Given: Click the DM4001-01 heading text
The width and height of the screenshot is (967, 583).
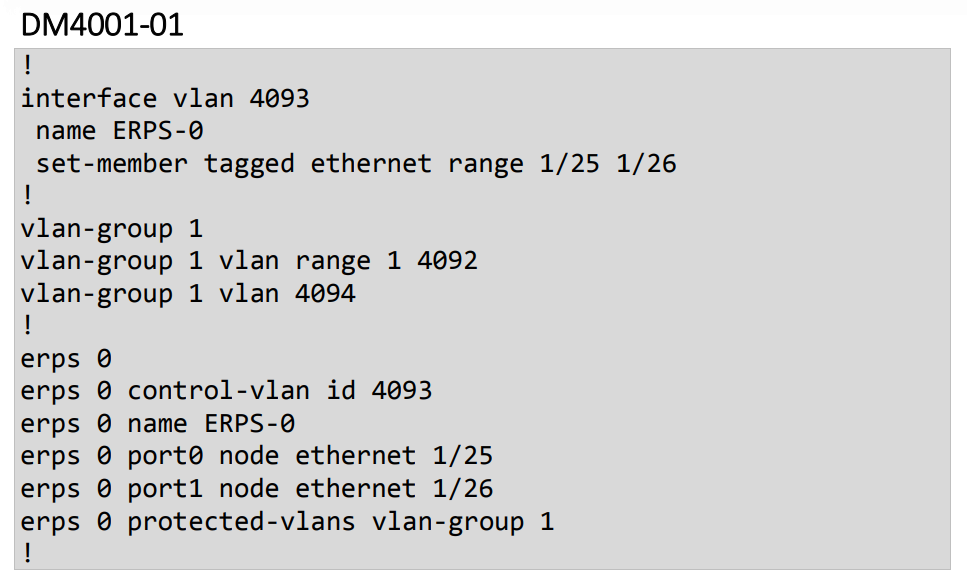Looking at the screenshot, I should coord(101,24).
